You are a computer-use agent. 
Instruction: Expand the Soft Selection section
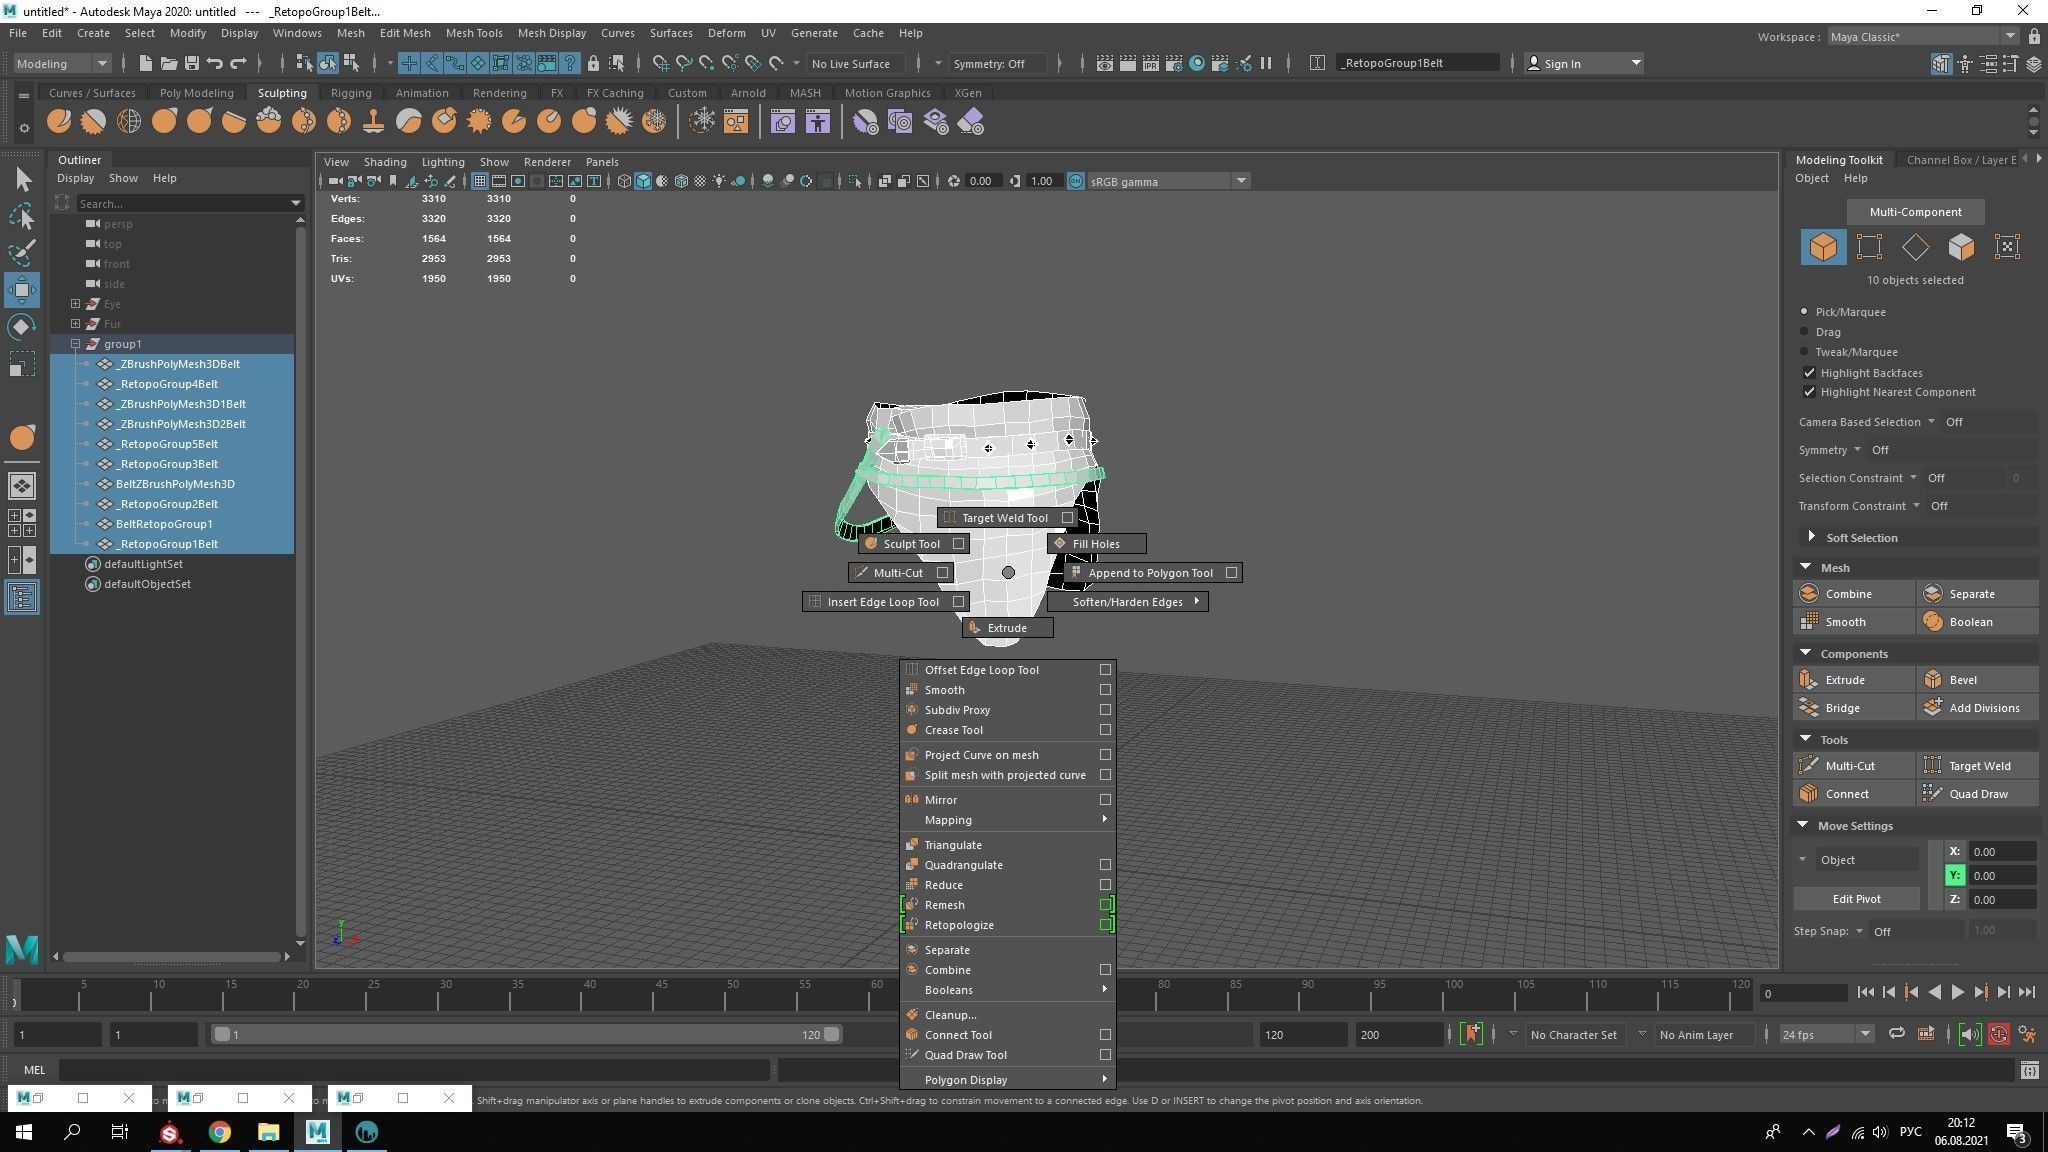pos(1811,537)
